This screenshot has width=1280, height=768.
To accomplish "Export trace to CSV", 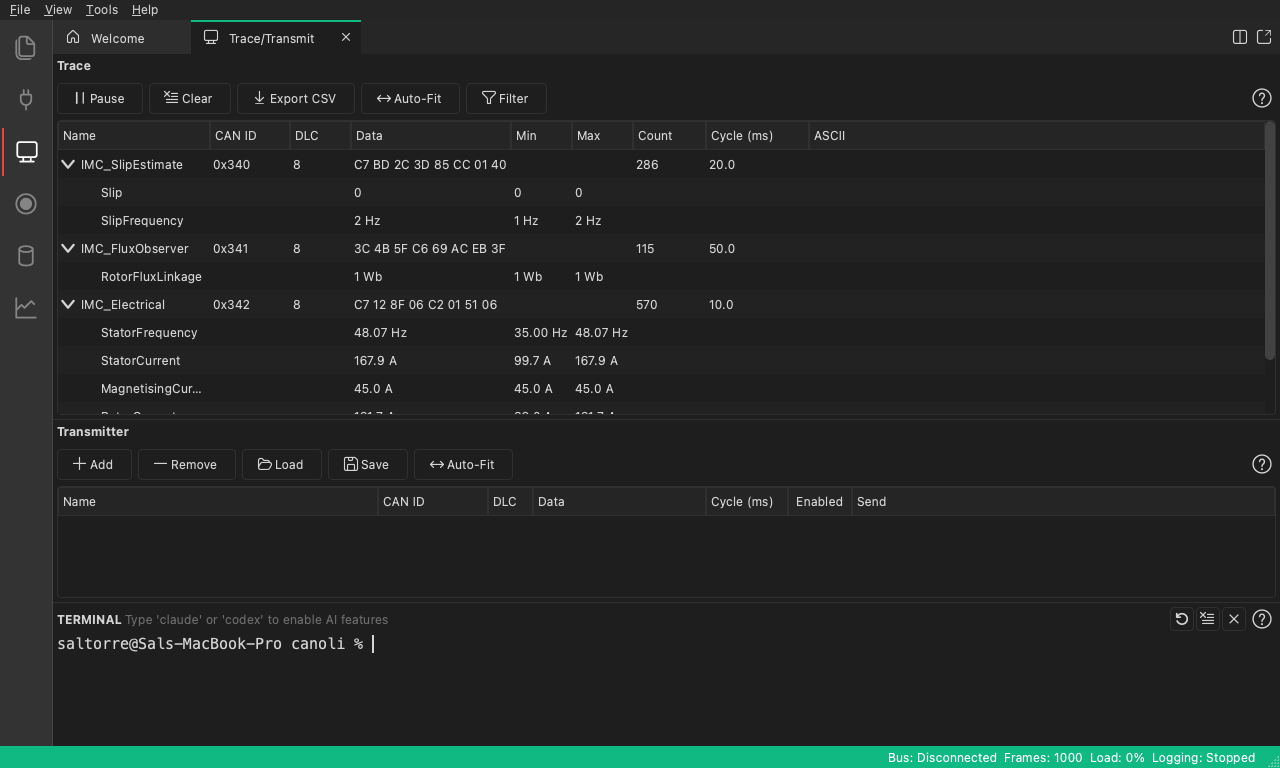I will coord(295,98).
